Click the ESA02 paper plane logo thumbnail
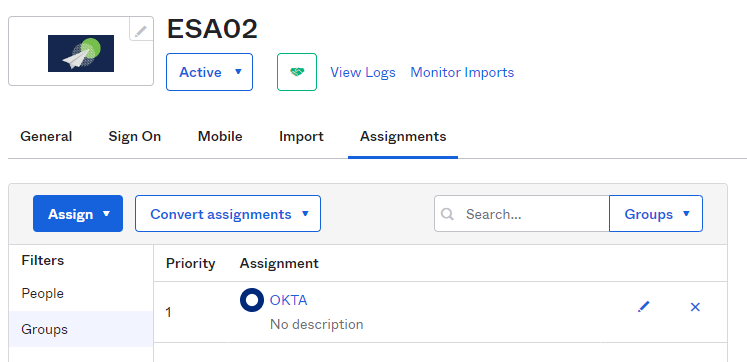The width and height of the screenshot is (747, 362). pos(81,53)
